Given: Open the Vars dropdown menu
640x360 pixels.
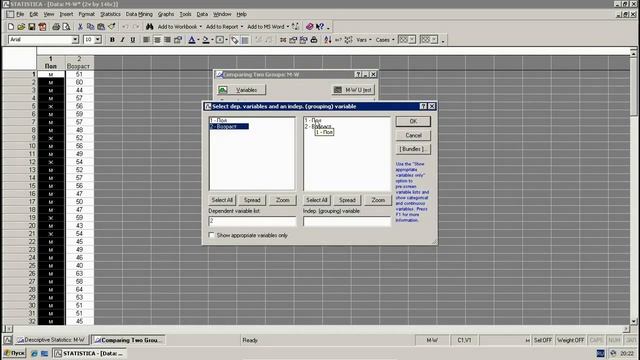Looking at the screenshot, I should click(x=364, y=40).
